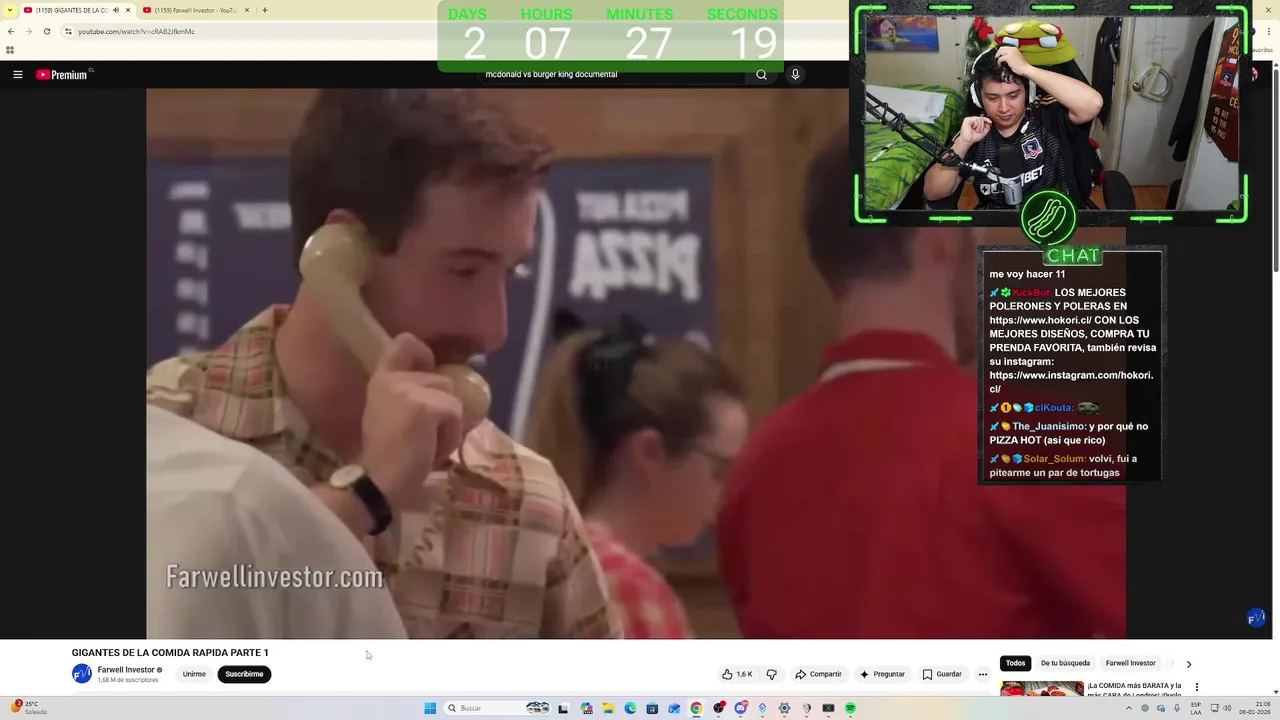The image size is (1280, 720).
Task: Share the video via Compartir button
Action: click(x=819, y=674)
